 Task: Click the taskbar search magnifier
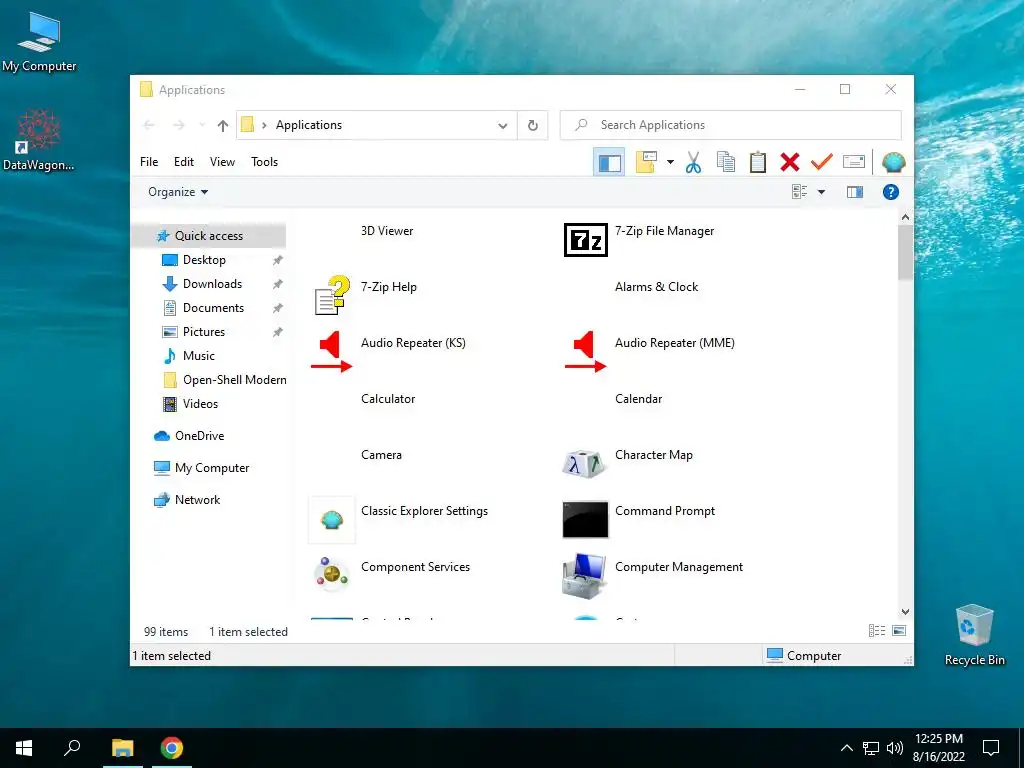(72, 748)
